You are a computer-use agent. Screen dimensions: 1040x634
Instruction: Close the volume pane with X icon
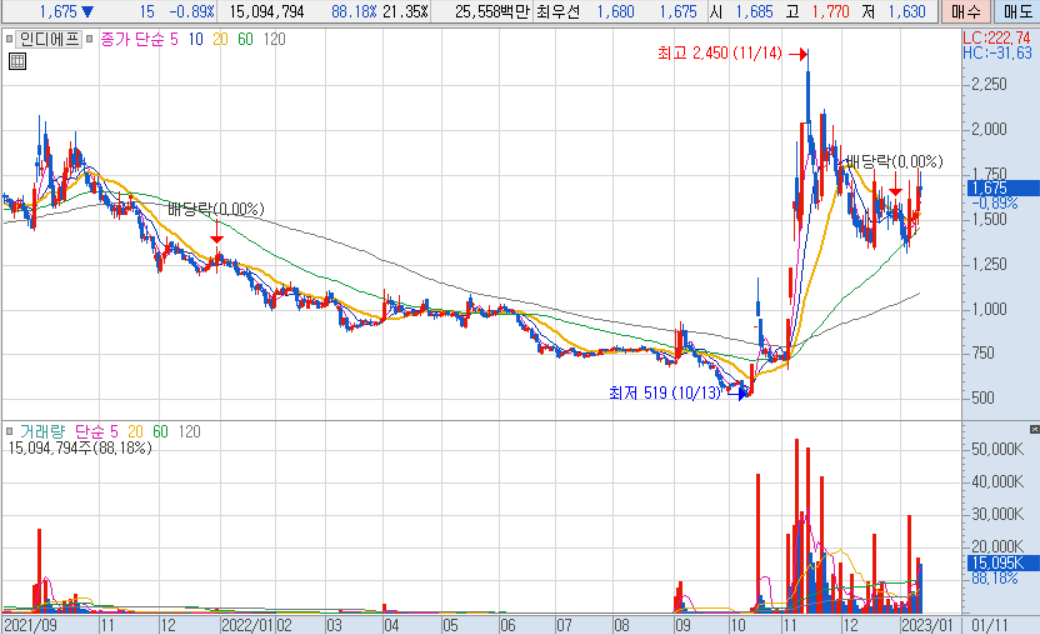pos(1034,430)
